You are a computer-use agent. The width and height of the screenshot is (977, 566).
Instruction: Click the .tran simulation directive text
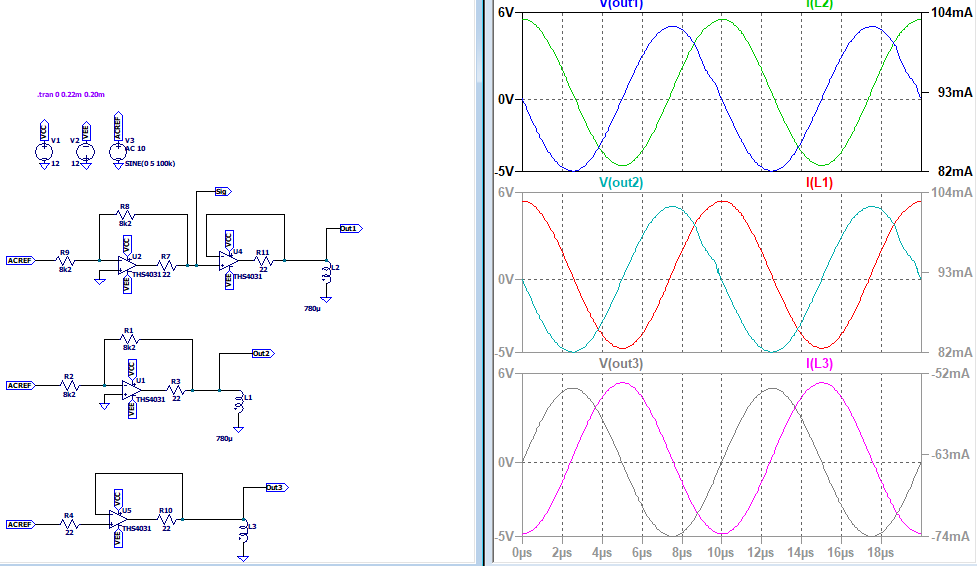(71, 94)
